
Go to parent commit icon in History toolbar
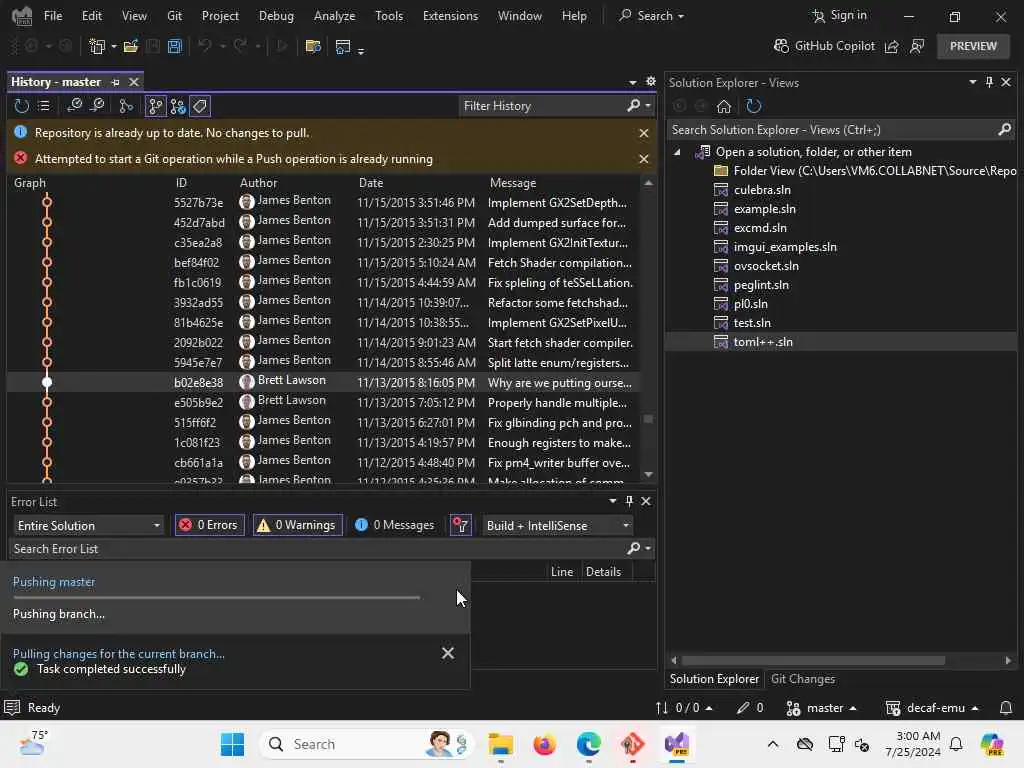point(74,106)
